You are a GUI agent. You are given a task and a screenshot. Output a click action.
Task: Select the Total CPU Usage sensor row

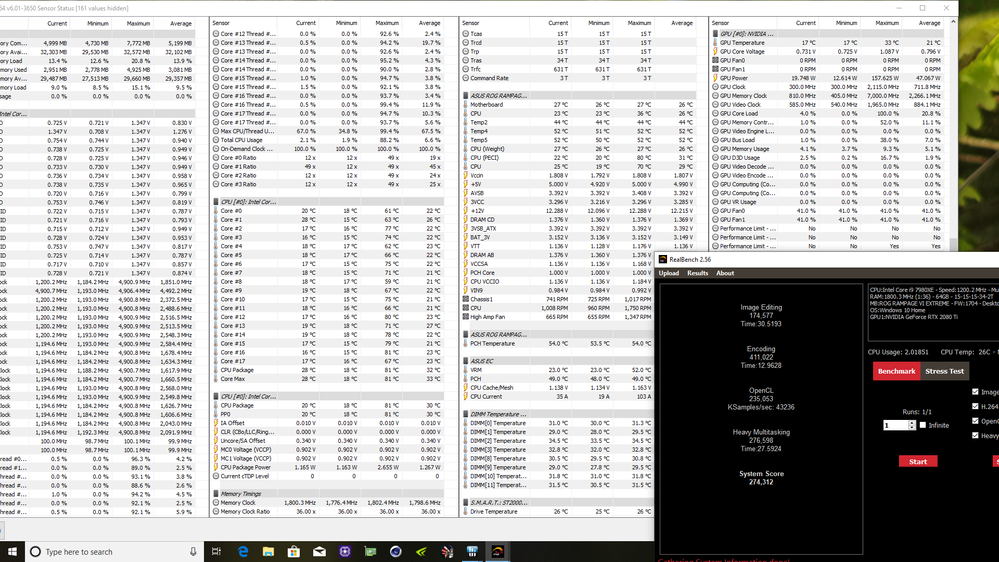tap(327, 140)
